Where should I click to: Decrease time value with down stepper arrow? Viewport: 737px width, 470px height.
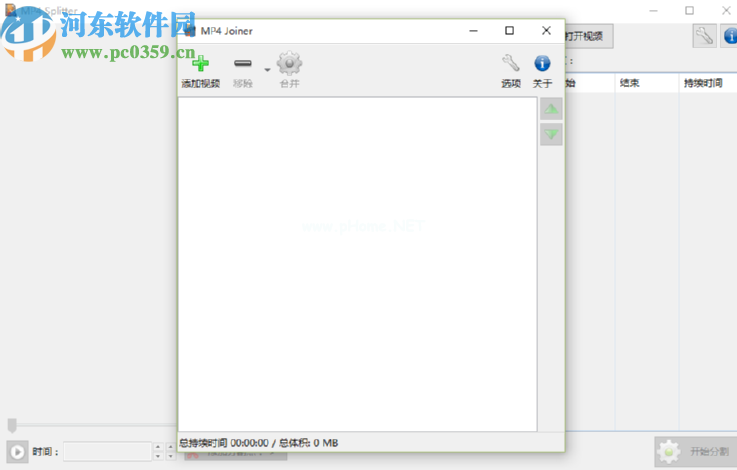click(x=158, y=456)
